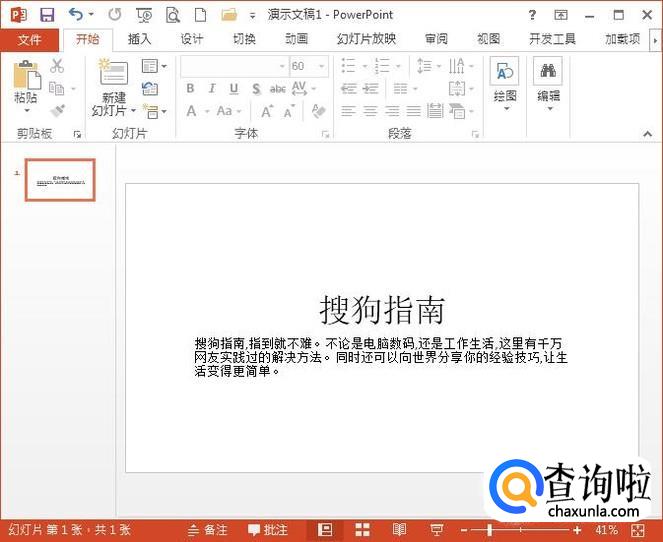Click the Save icon in quick access toolbar
Viewport: 663px width, 542px height.
coord(46,14)
